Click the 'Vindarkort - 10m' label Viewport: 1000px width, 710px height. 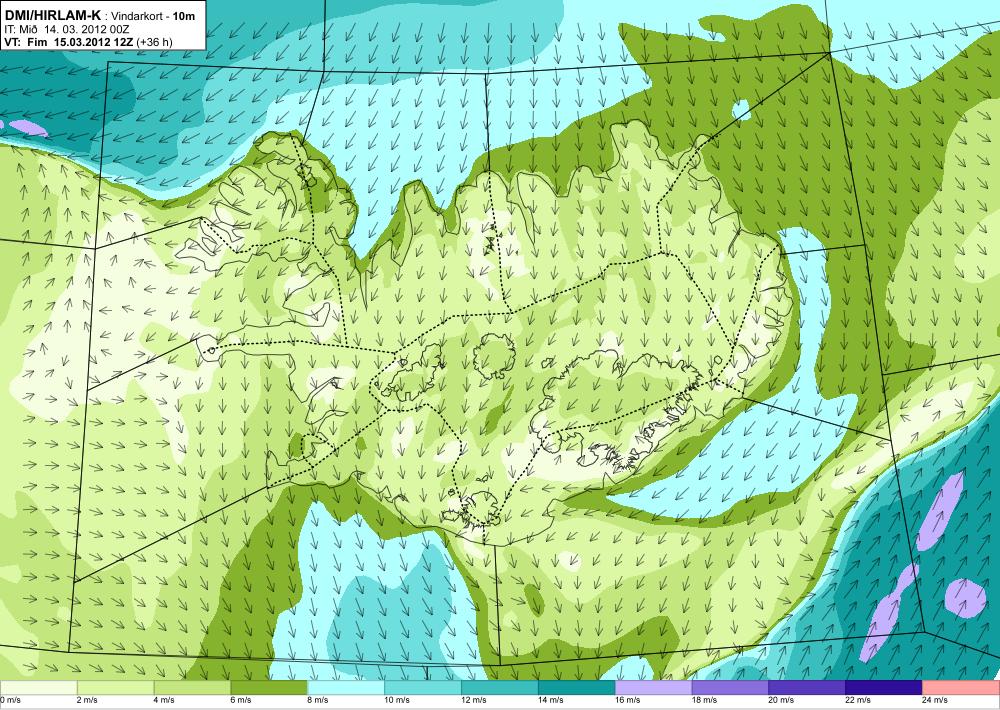153,17
